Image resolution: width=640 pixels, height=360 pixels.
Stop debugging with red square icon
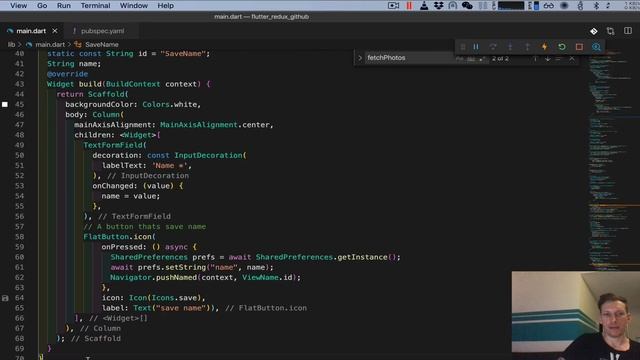[579, 47]
